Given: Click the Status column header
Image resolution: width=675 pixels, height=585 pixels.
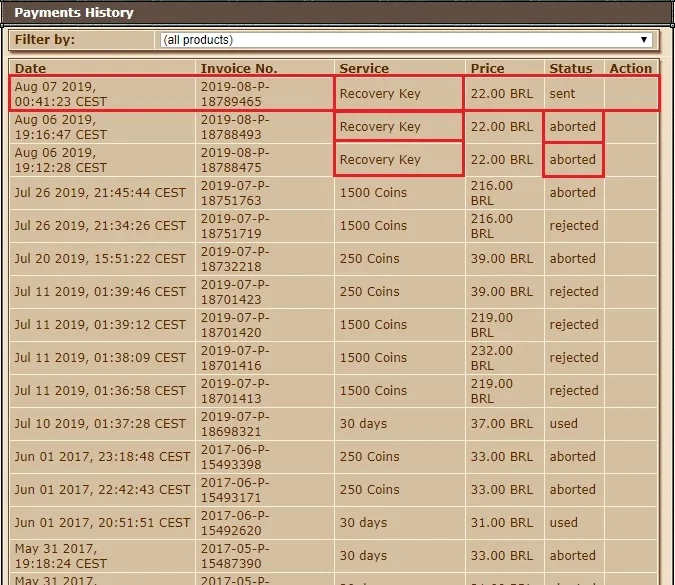Looking at the screenshot, I should (570, 68).
